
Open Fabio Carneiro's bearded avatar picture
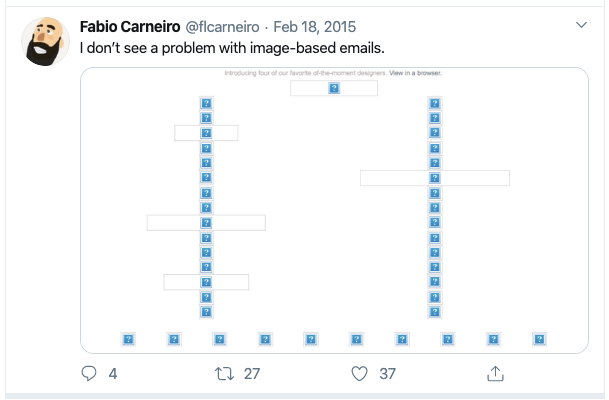[45, 41]
